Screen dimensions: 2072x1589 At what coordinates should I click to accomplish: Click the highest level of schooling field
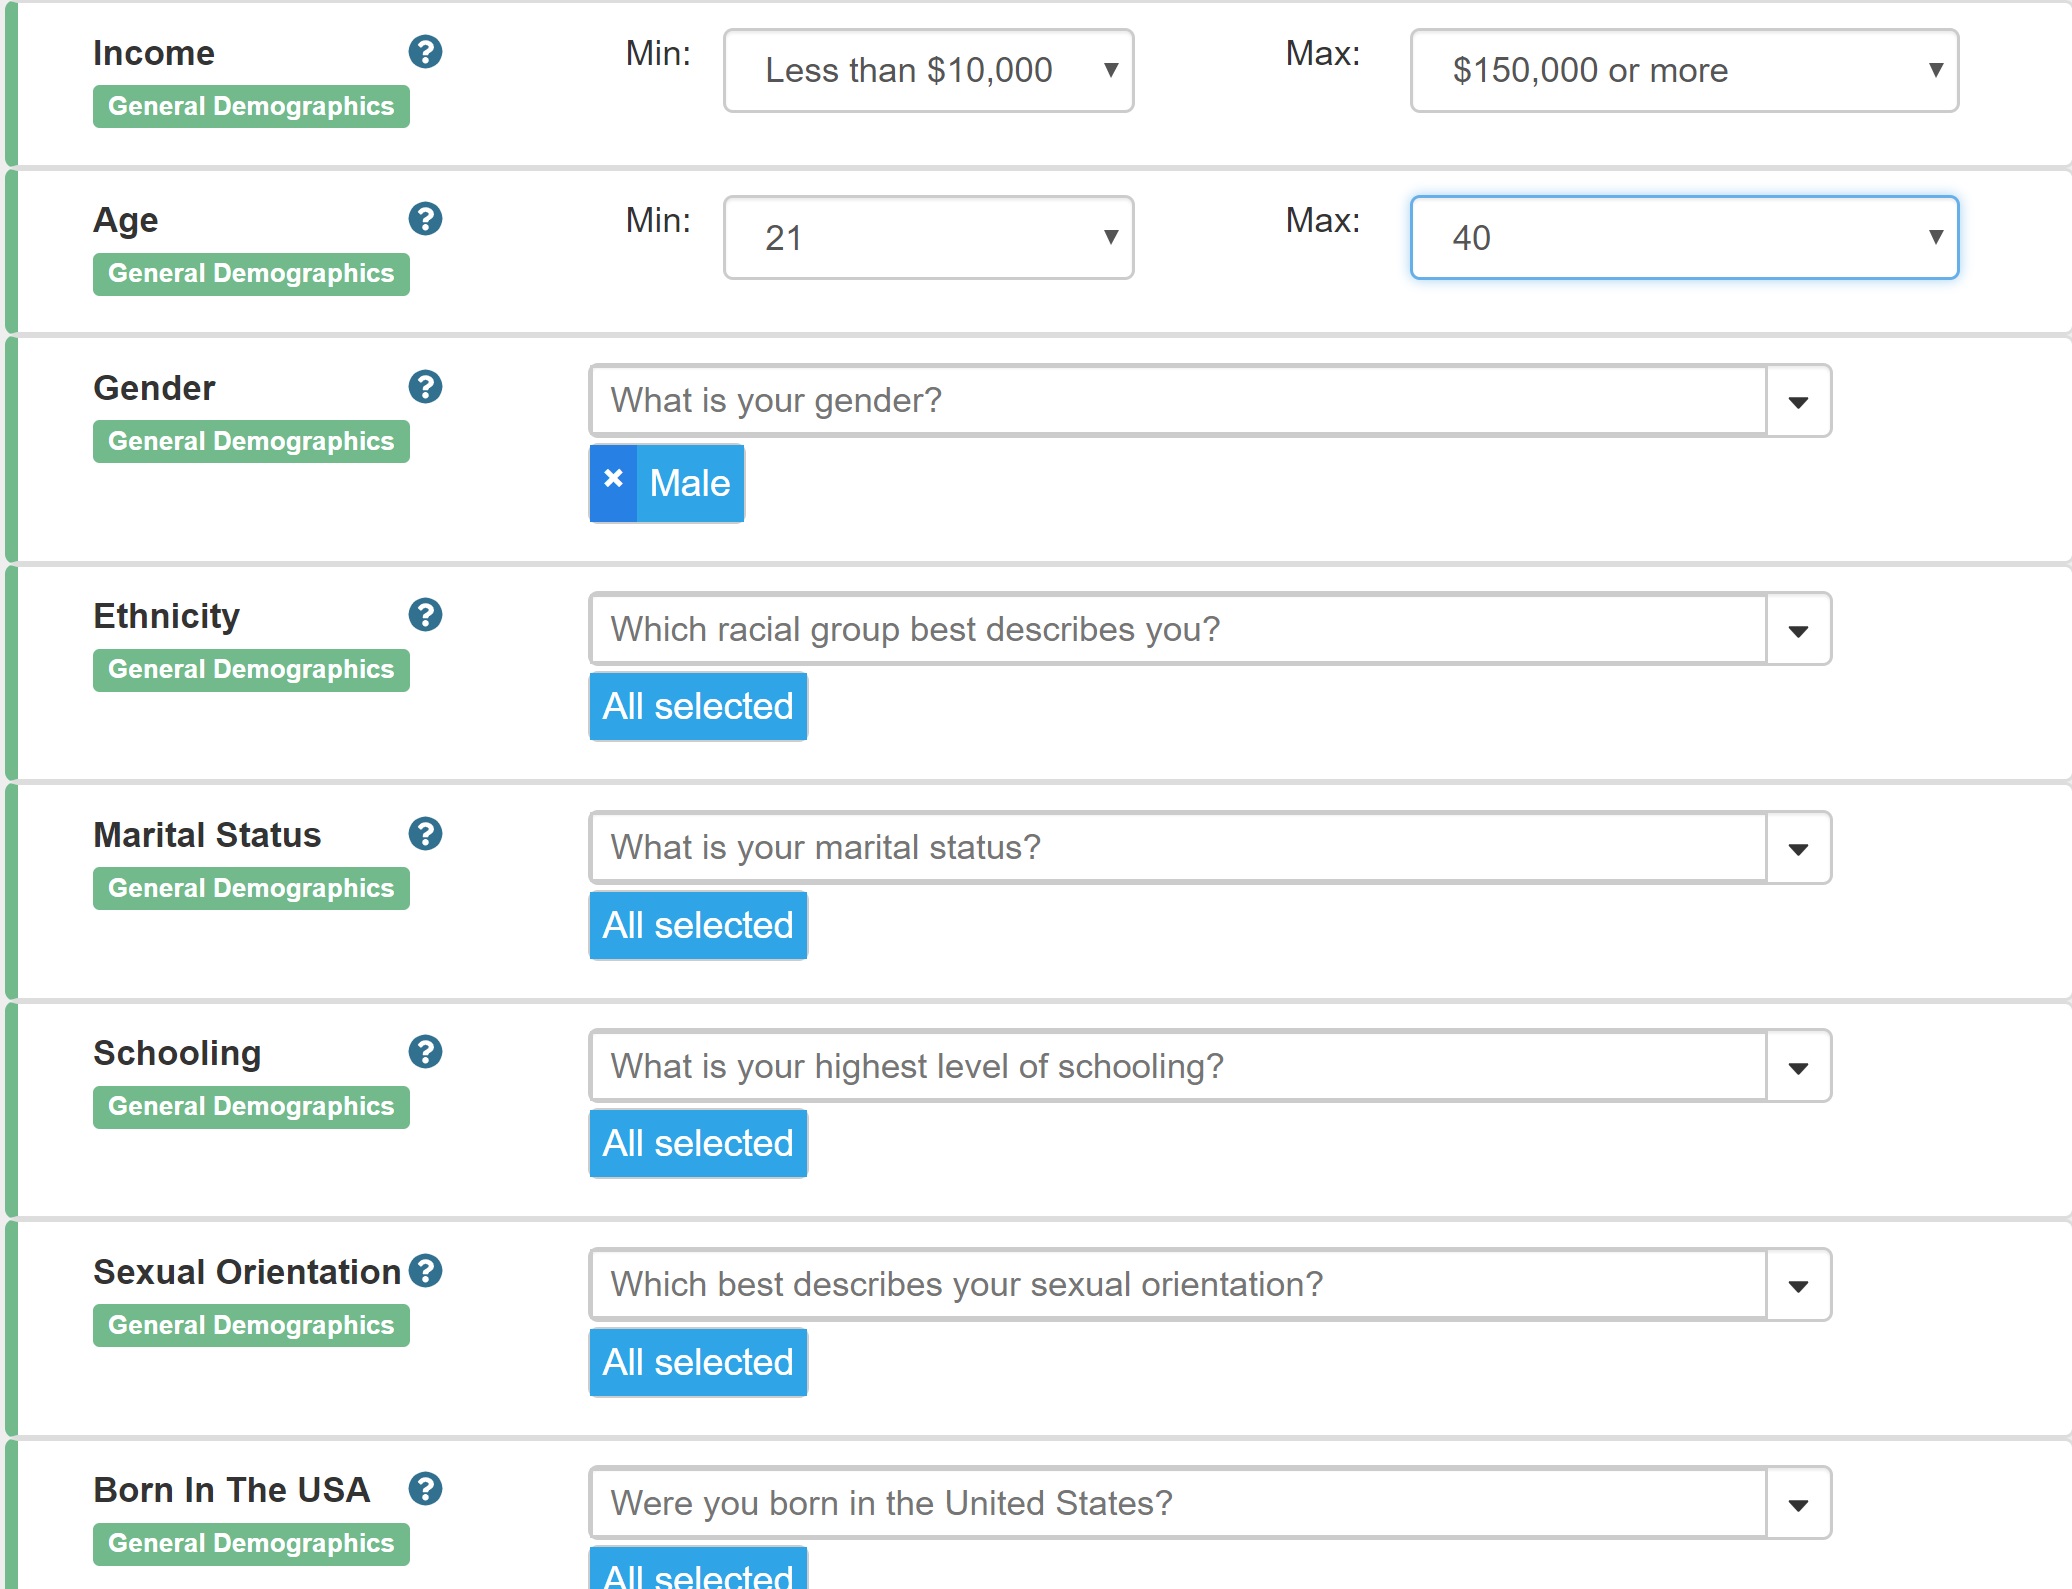point(1178,1066)
